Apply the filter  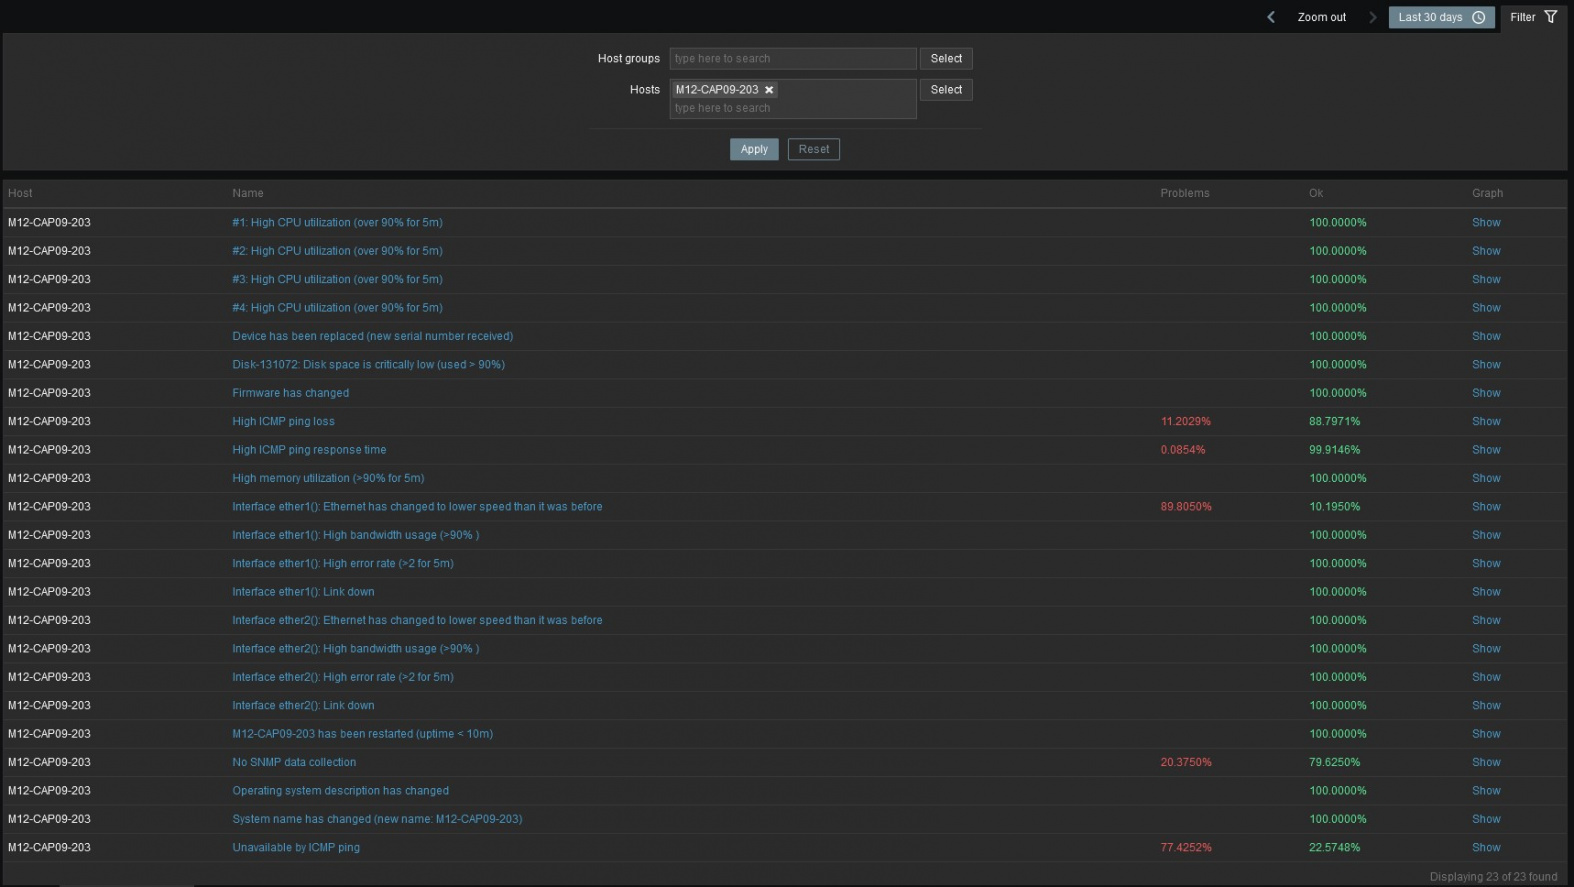pyautogui.click(x=754, y=149)
